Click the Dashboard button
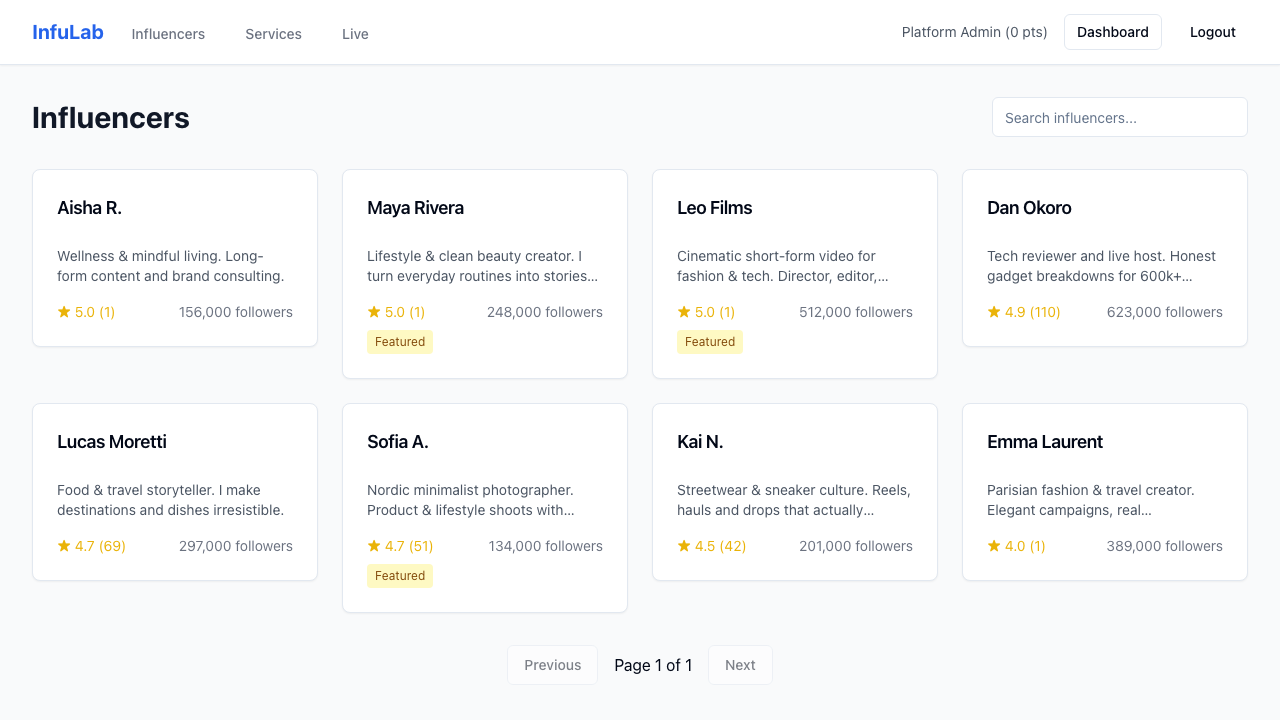The width and height of the screenshot is (1280, 720). 1113,32
